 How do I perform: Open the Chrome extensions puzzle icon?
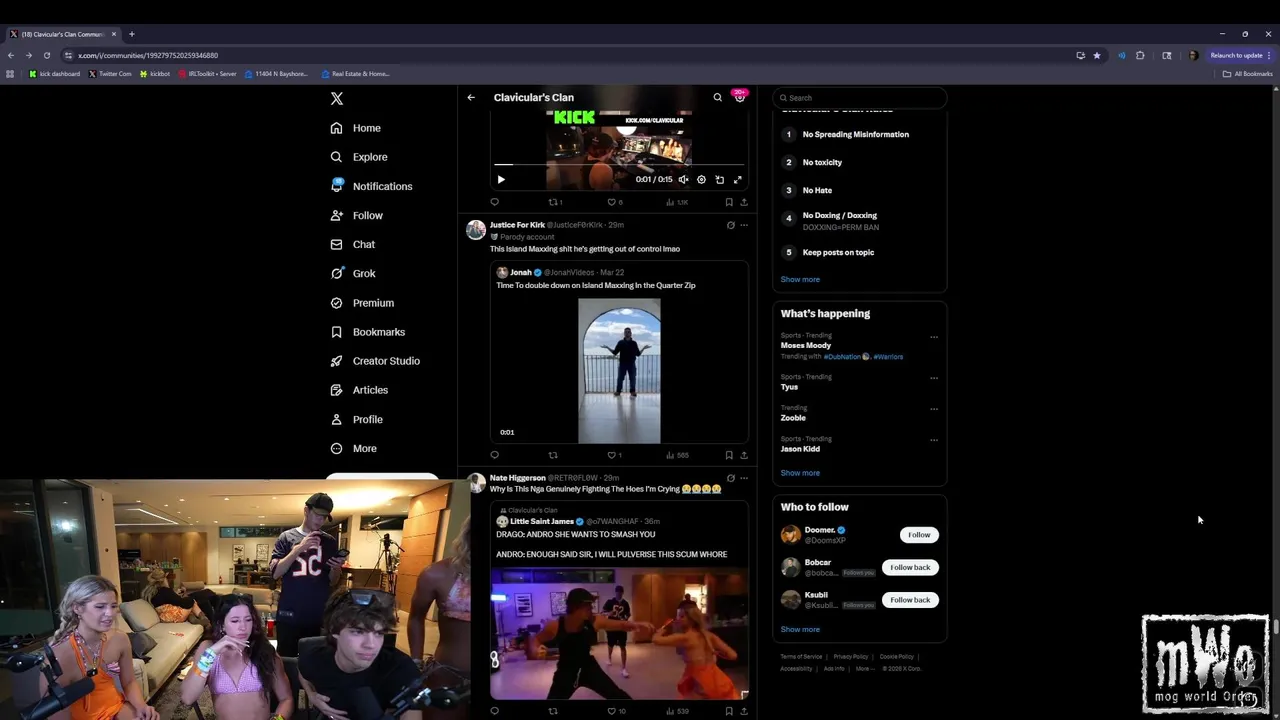coord(1140,55)
